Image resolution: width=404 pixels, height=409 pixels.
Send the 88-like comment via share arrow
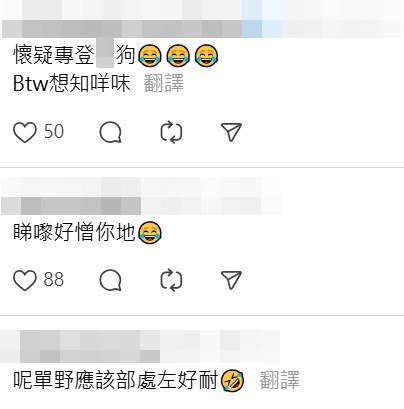click(x=231, y=280)
